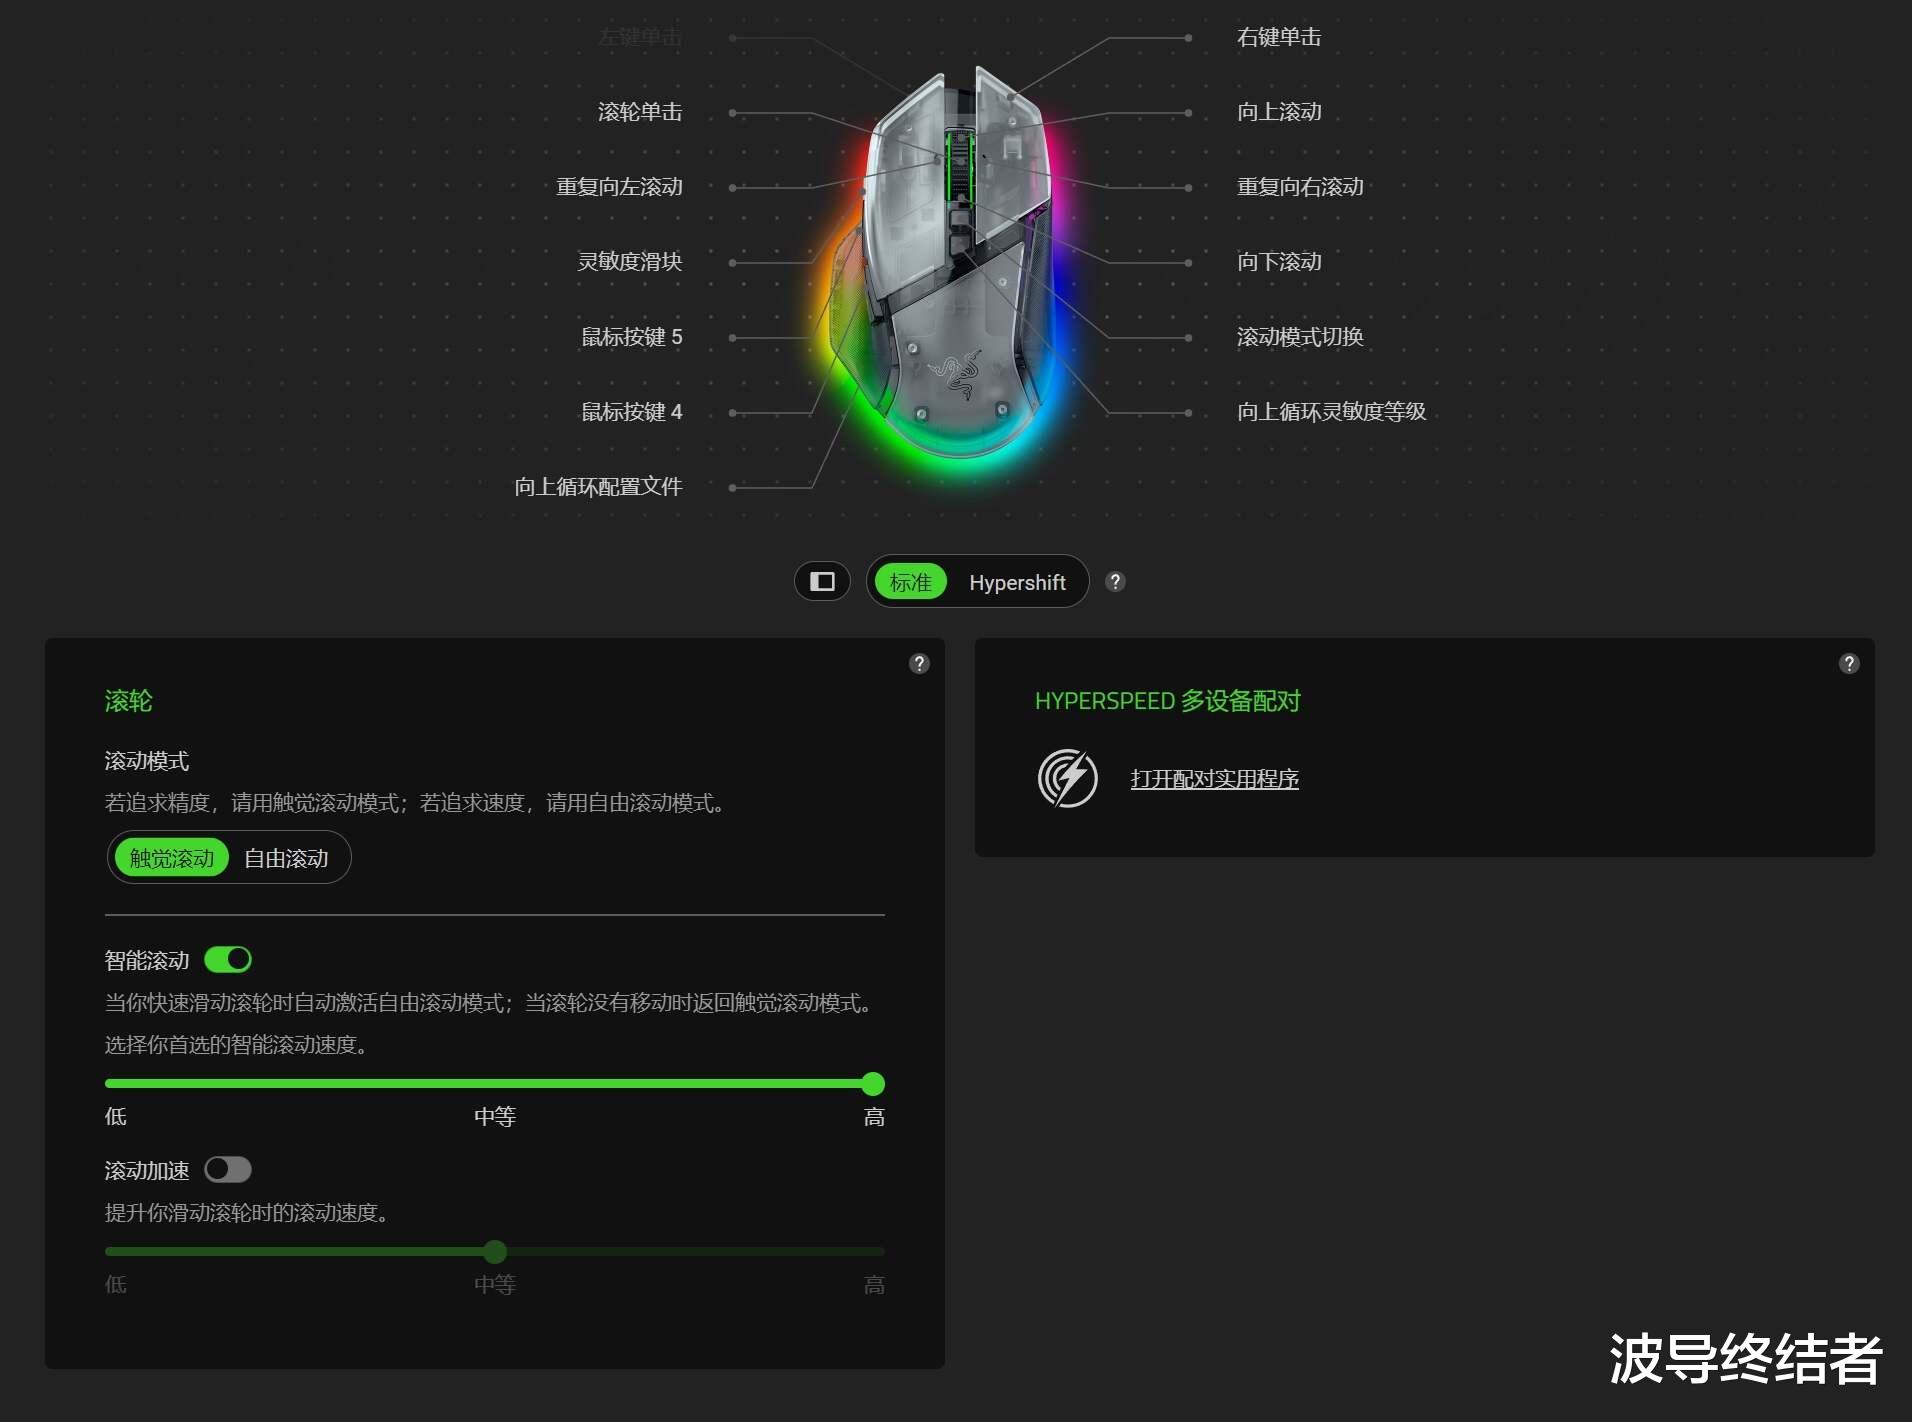Click the 滚动加速 slider handle
Viewport: 1912px width, 1422px height.
(495, 1252)
